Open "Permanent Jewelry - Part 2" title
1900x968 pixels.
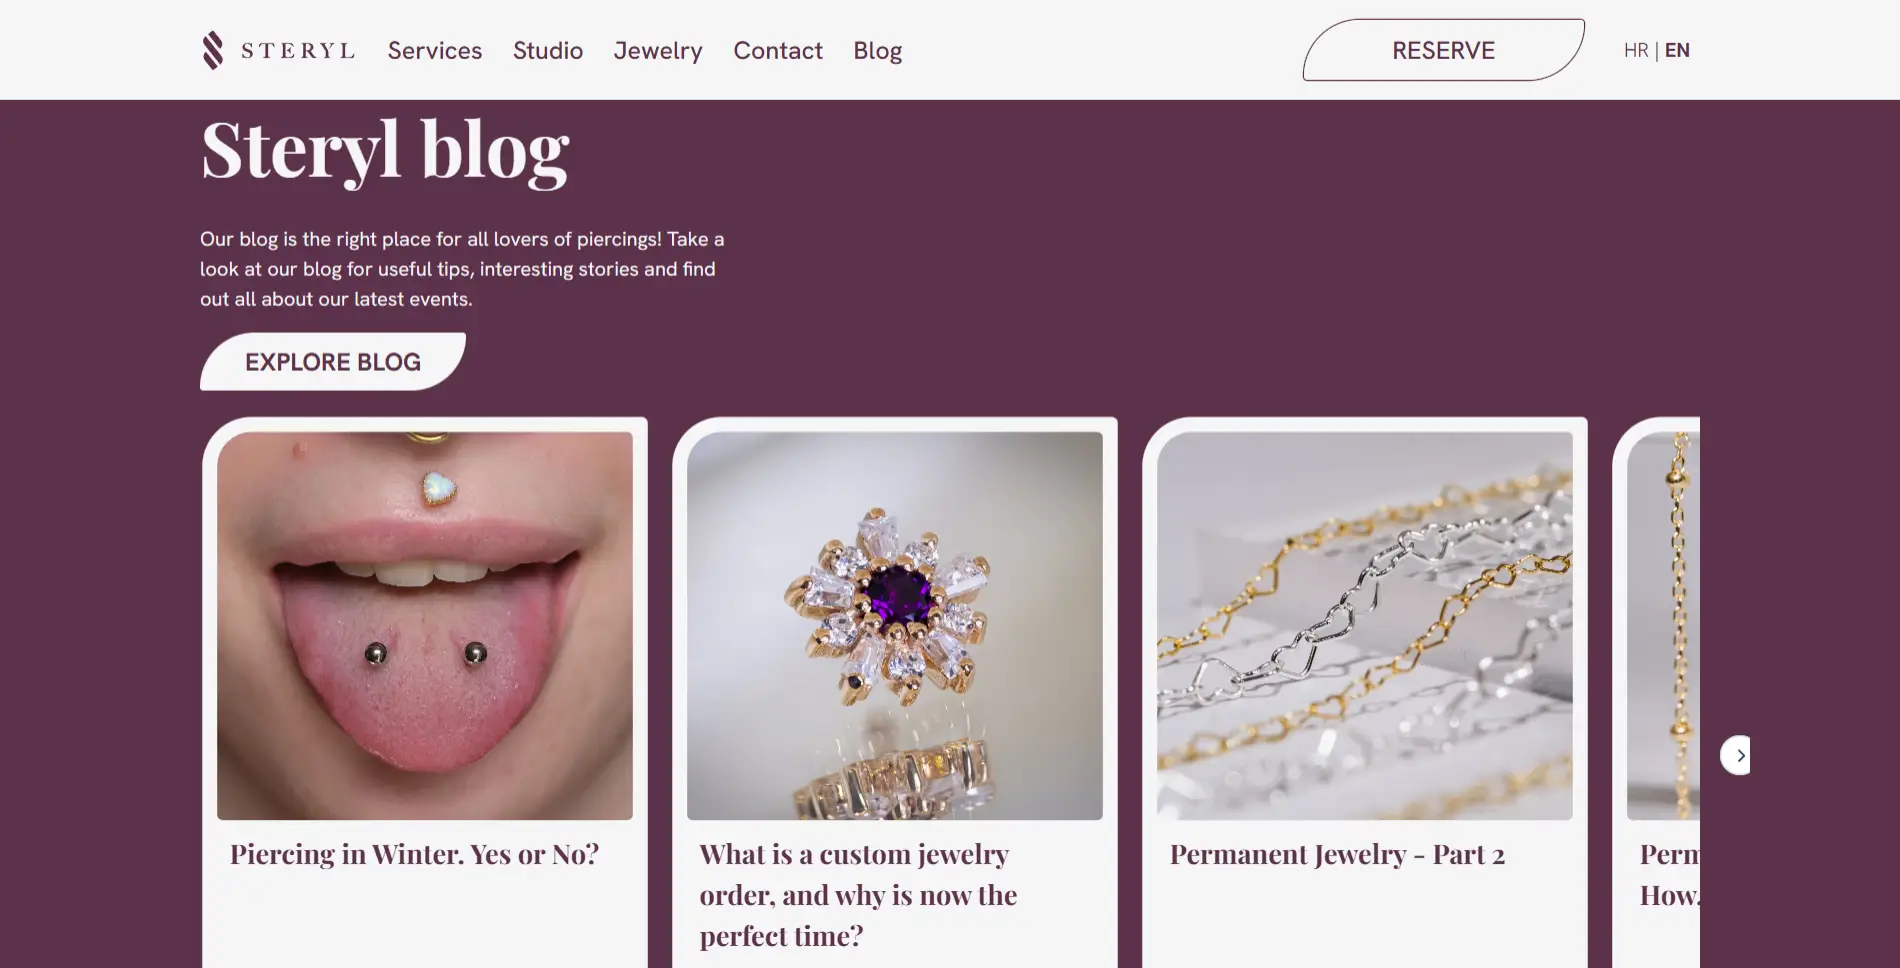1337,854
